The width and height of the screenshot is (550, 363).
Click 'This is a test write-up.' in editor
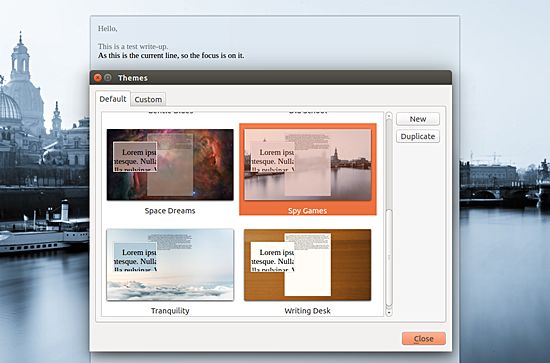pyautogui.click(x=133, y=46)
